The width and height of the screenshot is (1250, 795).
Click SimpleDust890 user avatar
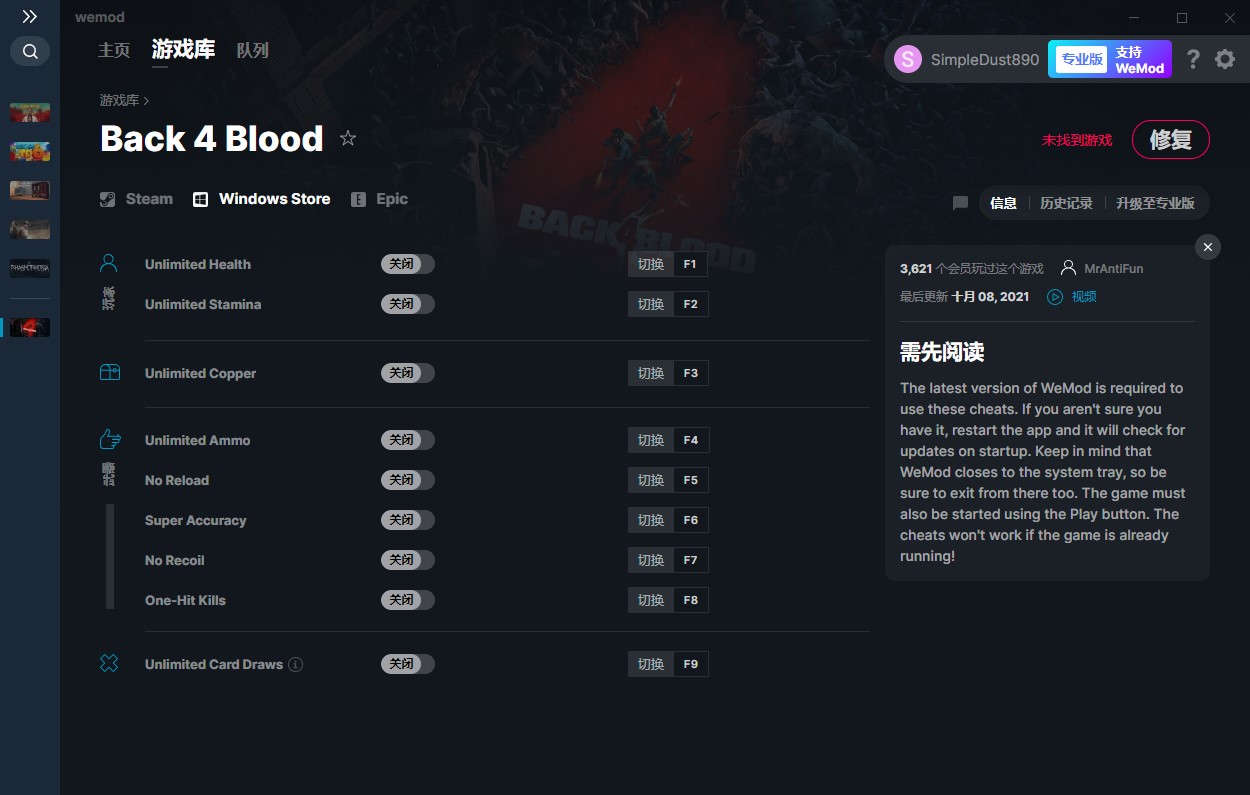pyautogui.click(x=908, y=59)
